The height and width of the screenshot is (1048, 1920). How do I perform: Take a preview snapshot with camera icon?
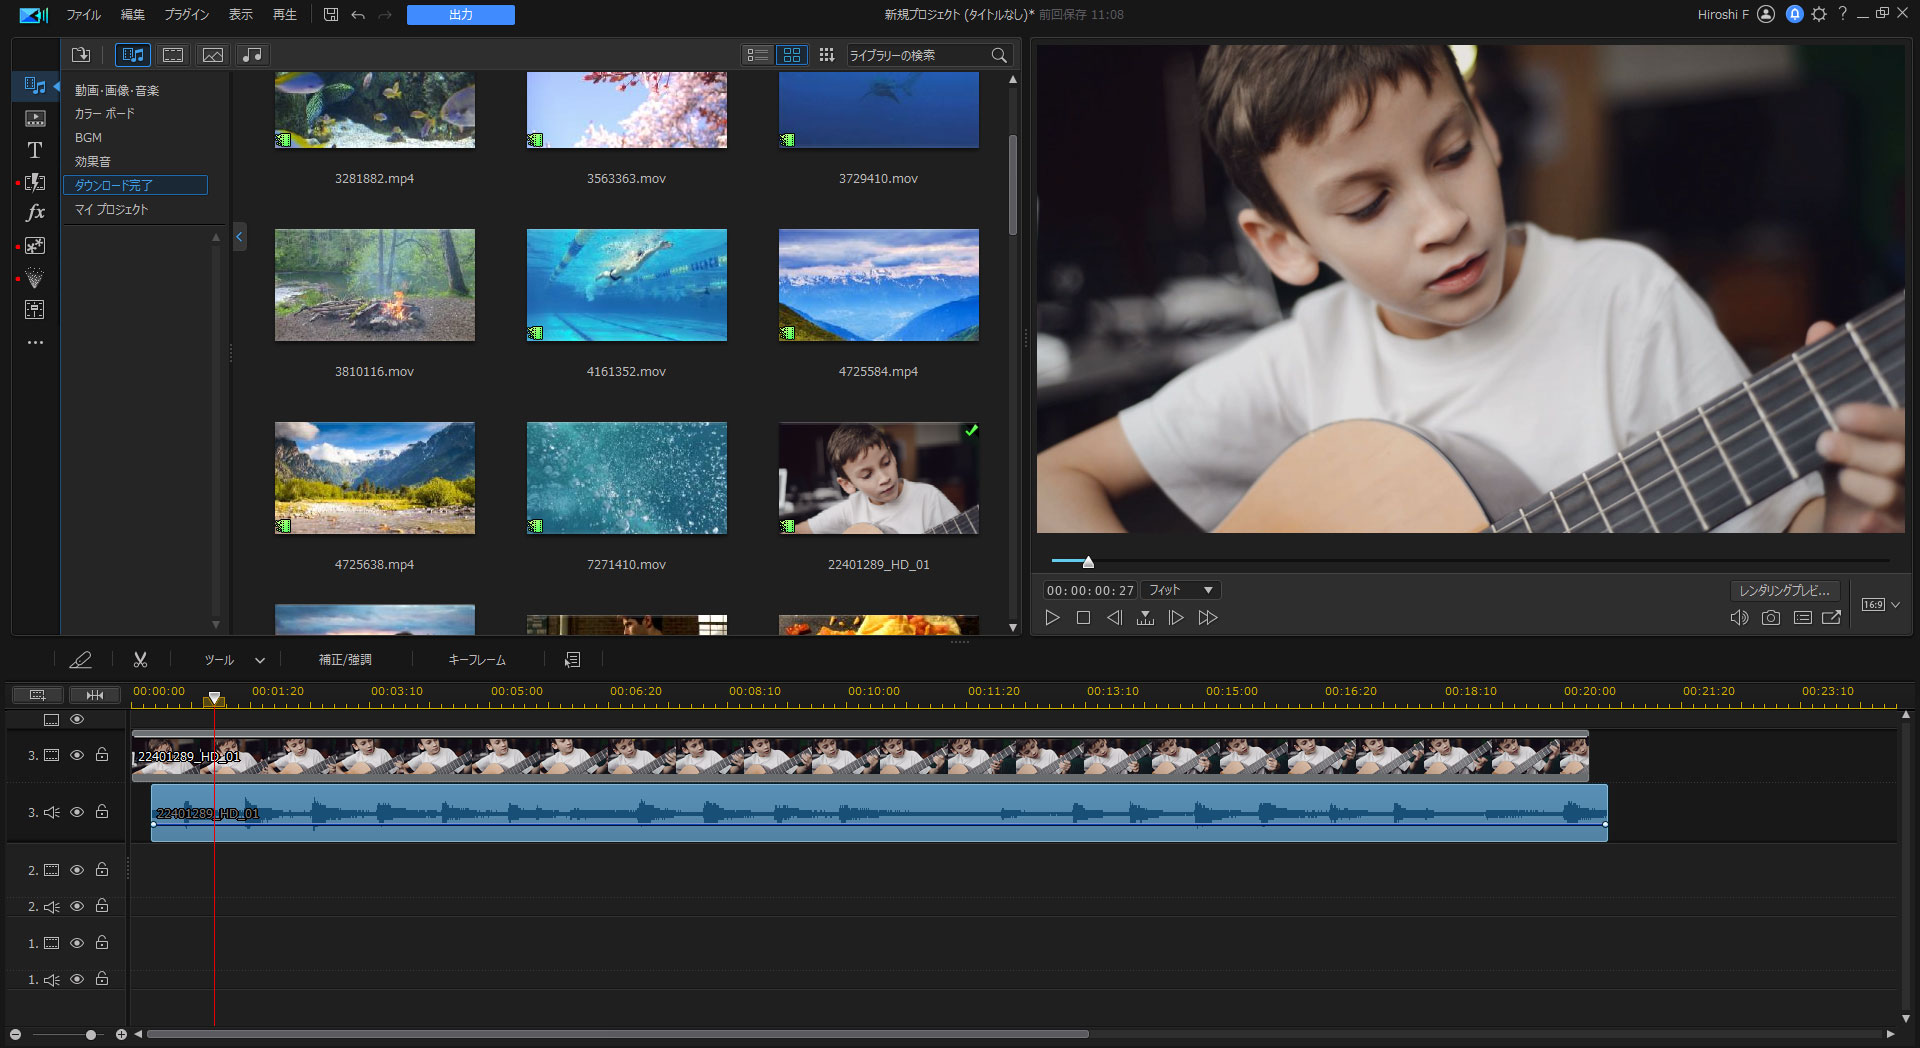point(1771,618)
